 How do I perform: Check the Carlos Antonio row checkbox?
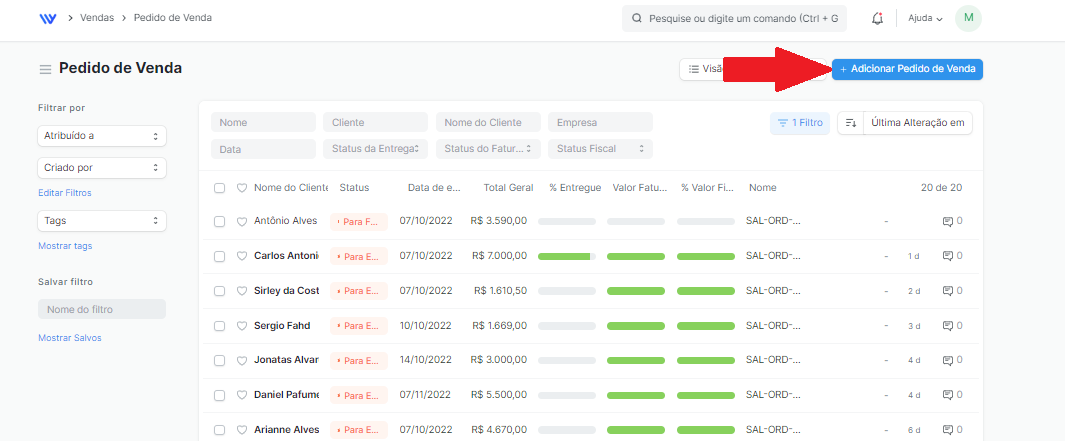point(219,256)
